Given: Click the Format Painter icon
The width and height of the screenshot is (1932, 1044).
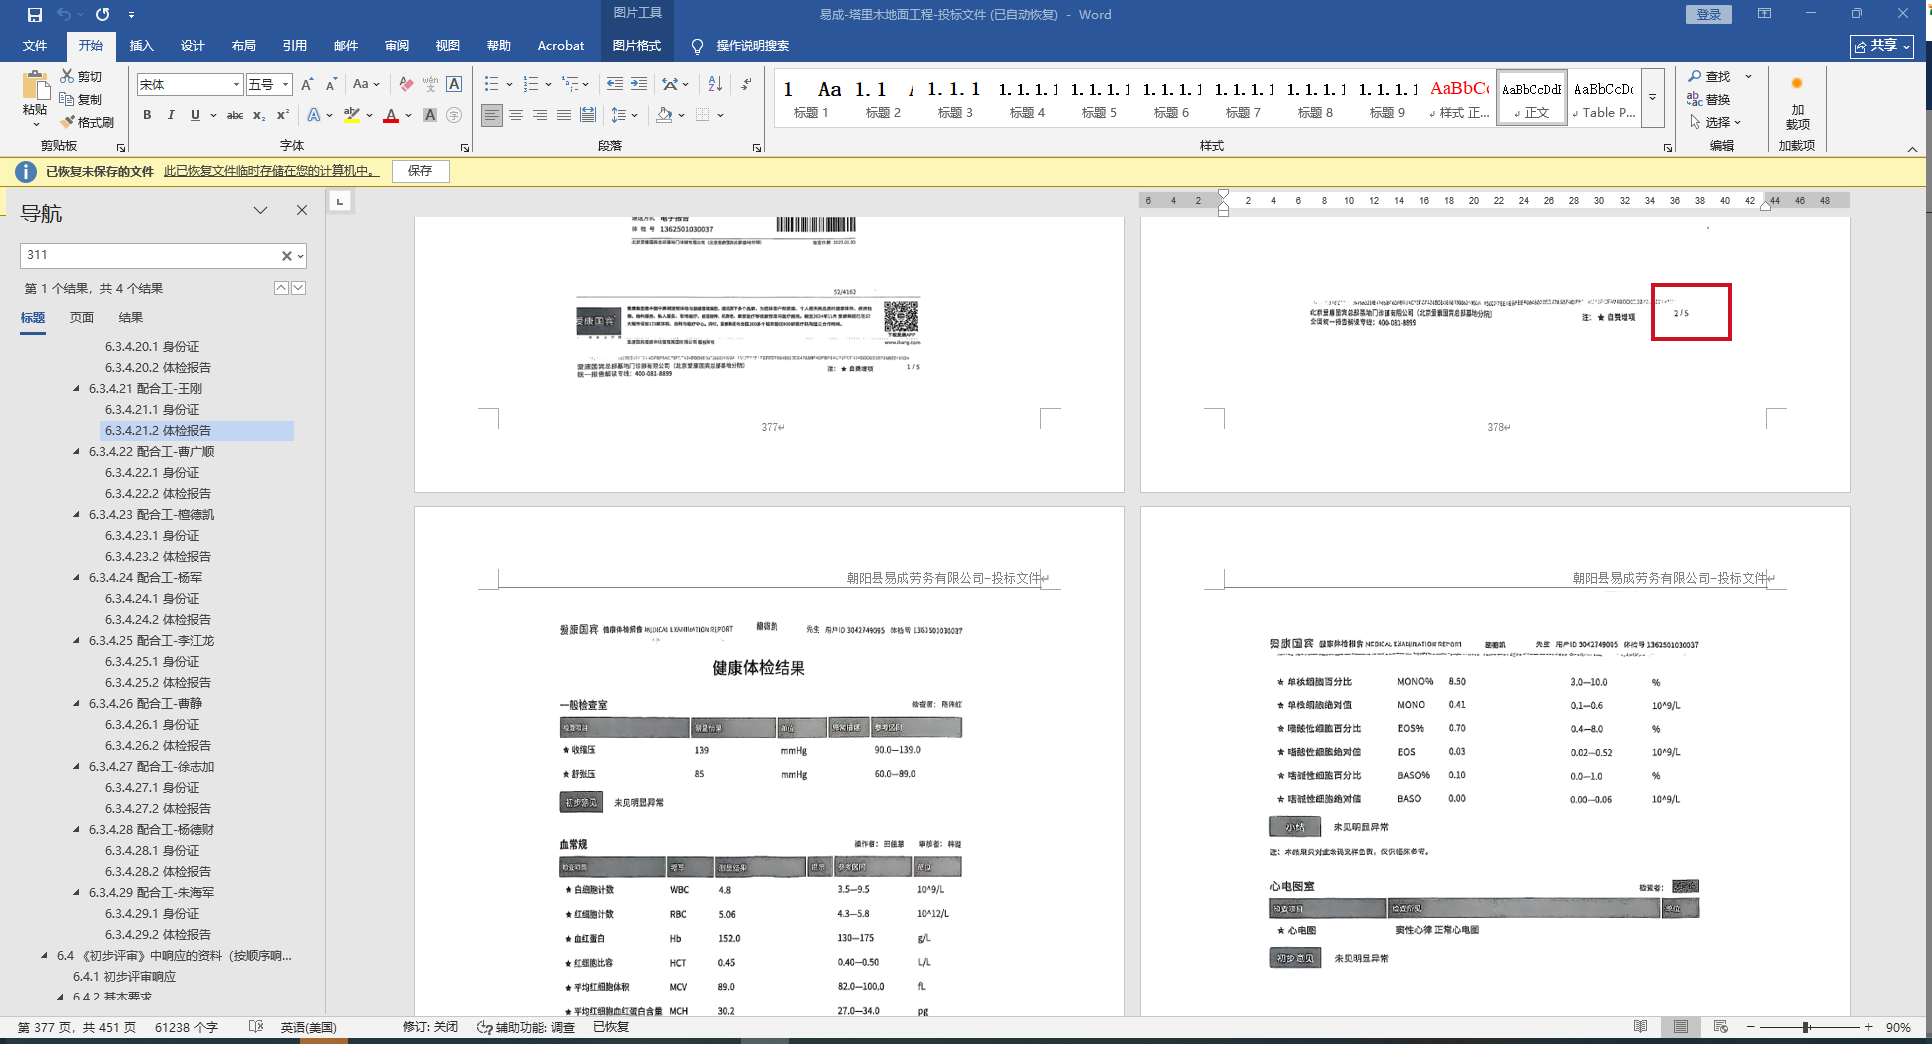Looking at the screenshot, I should point(67,122).
